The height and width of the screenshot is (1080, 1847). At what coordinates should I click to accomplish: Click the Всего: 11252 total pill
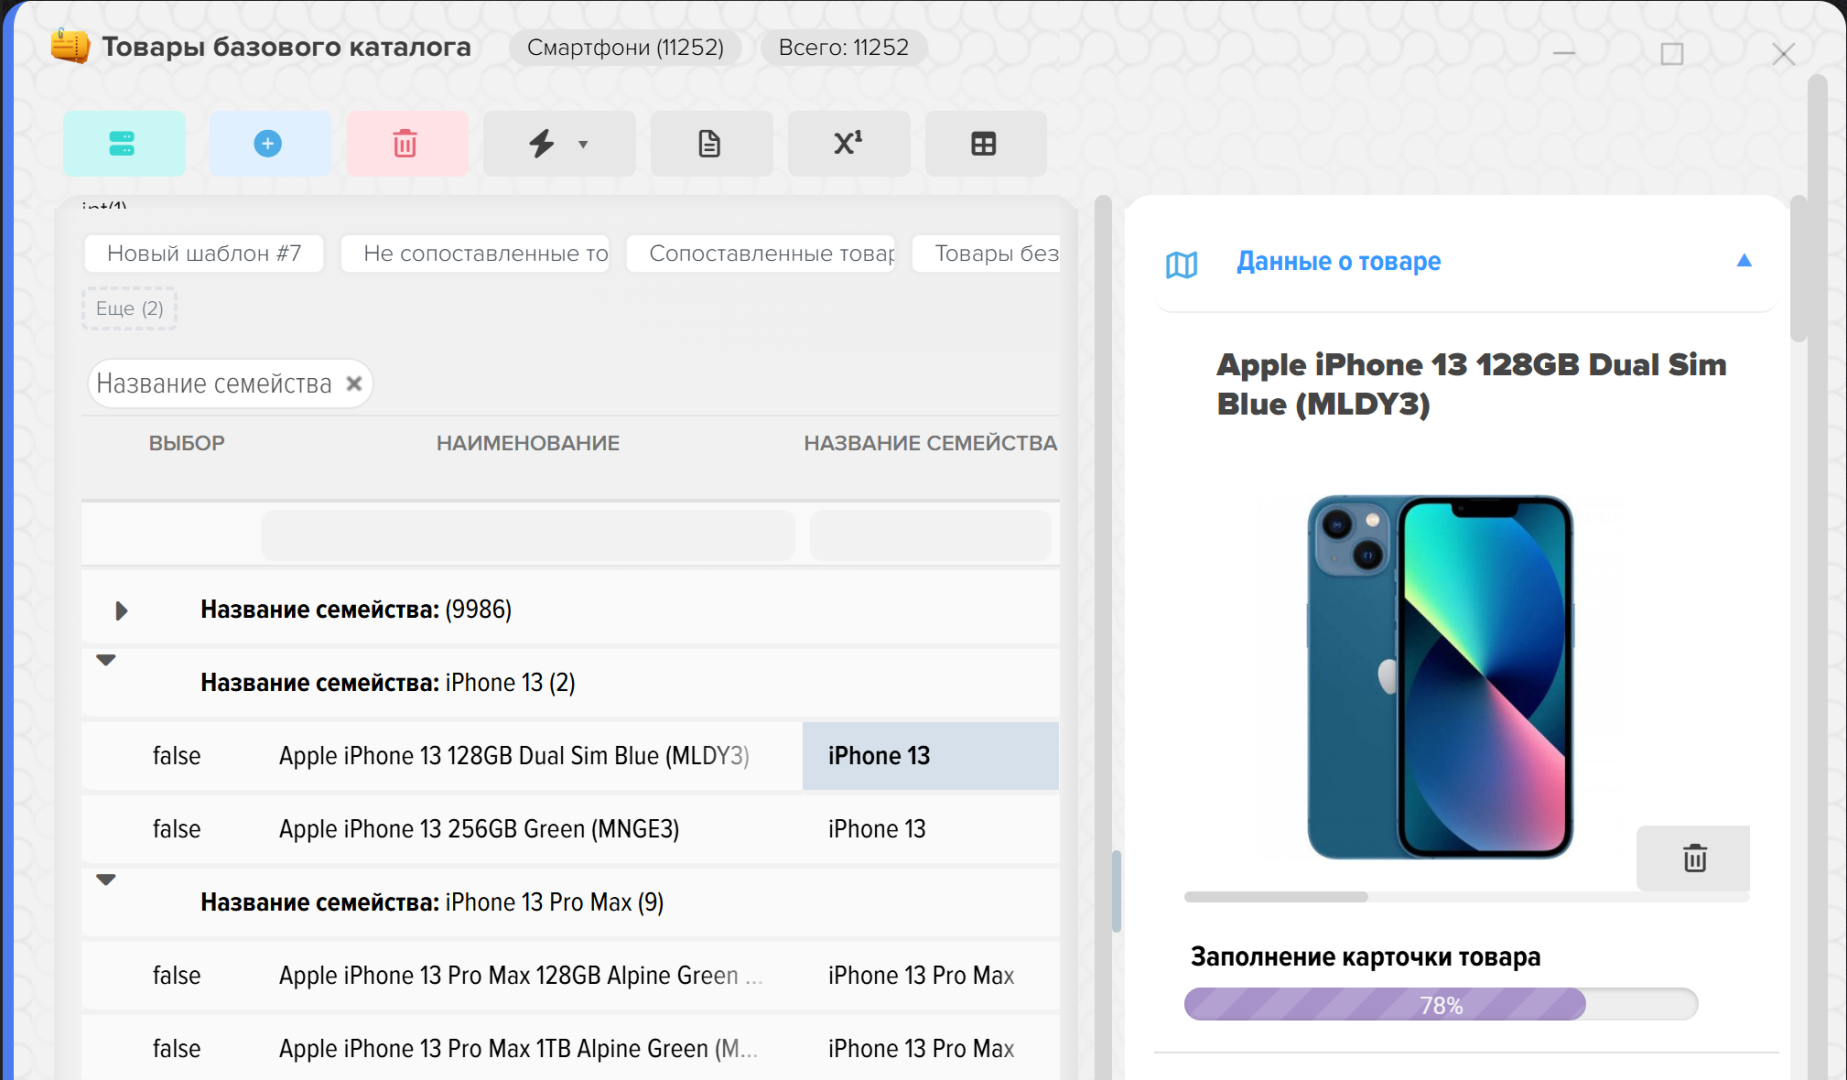point(844,48)
